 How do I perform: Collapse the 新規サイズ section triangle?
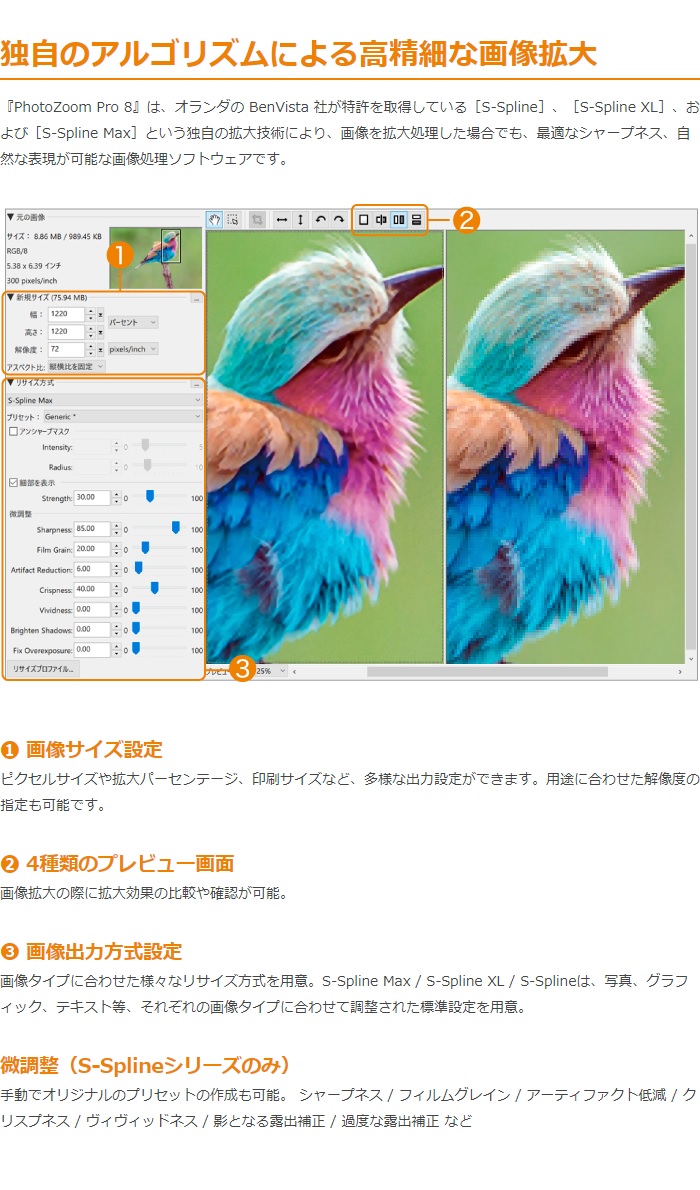coord(11,298)
